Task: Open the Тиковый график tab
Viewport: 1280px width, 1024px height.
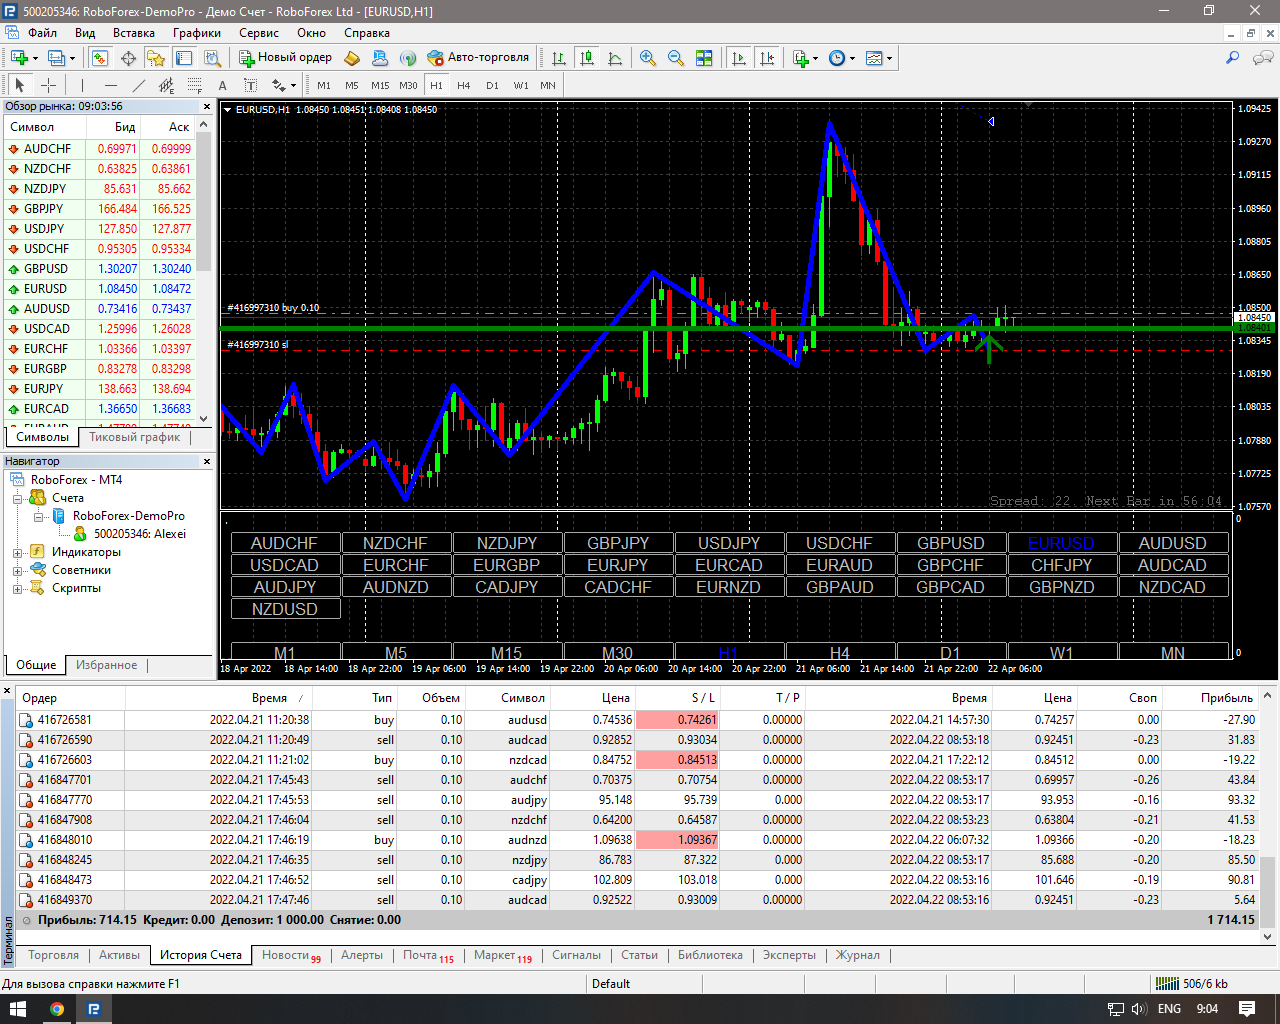Action: pyautogui.click(x=135, y=437)
